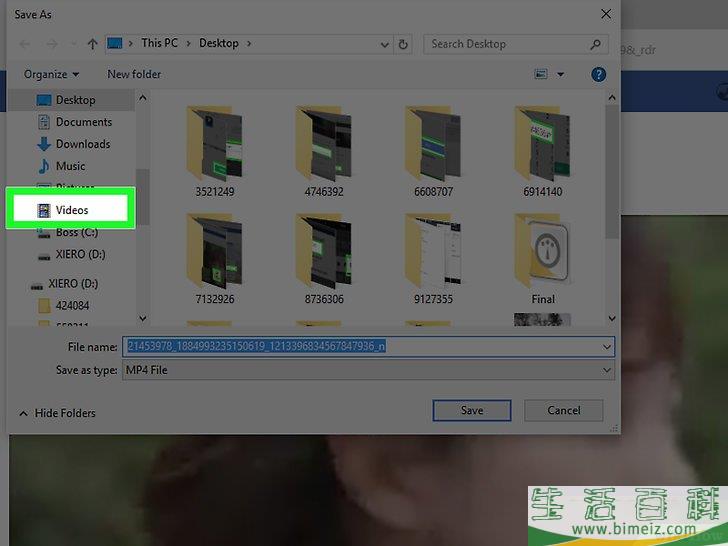Select folder 8736306
This screenshot has height=546, width=728.
pos(324,259)
